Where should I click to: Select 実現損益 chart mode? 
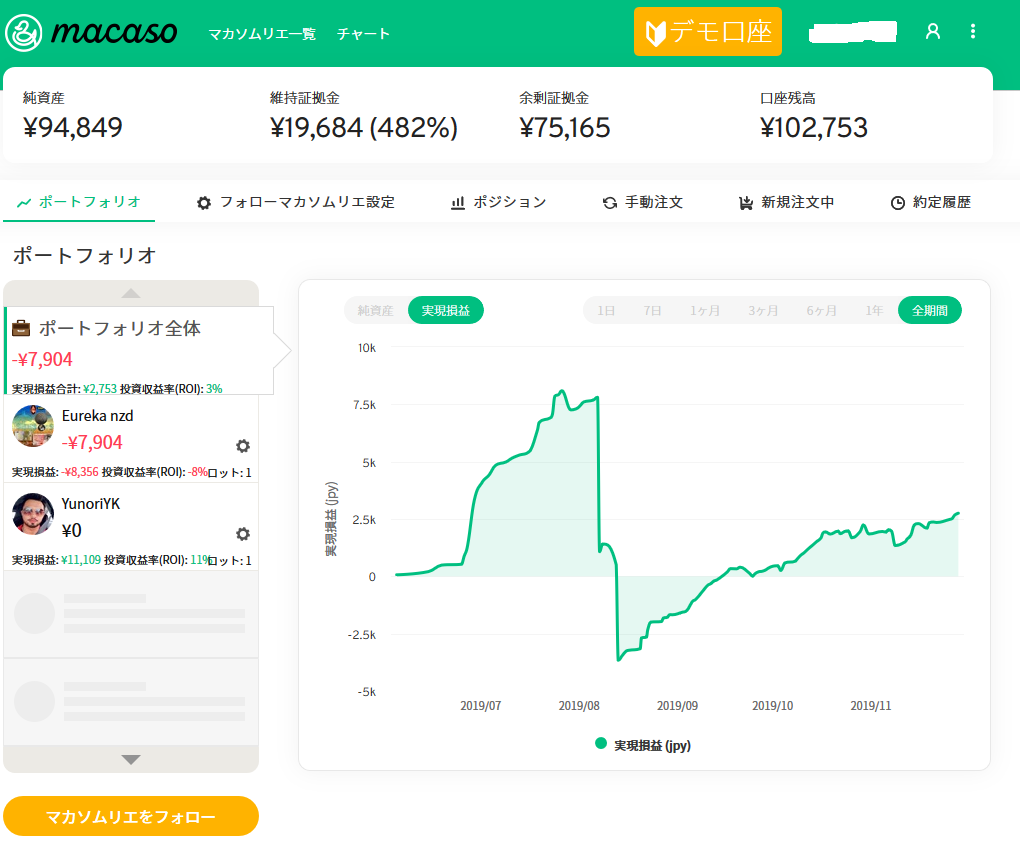point(446,311)
